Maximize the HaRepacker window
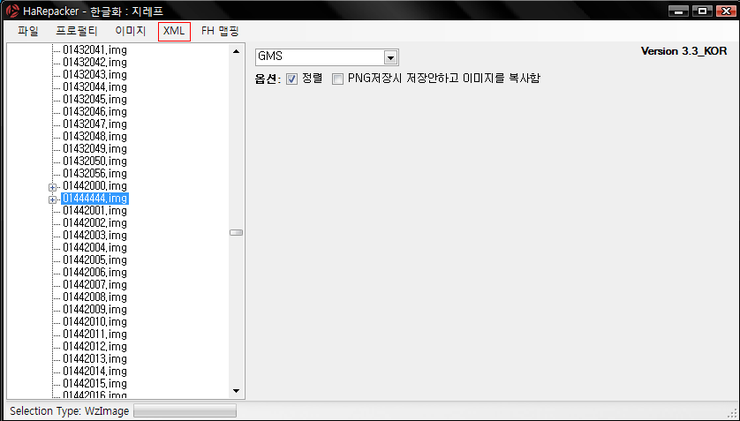The width and height of the screenshot is (740, 421). tap(702, 10)
